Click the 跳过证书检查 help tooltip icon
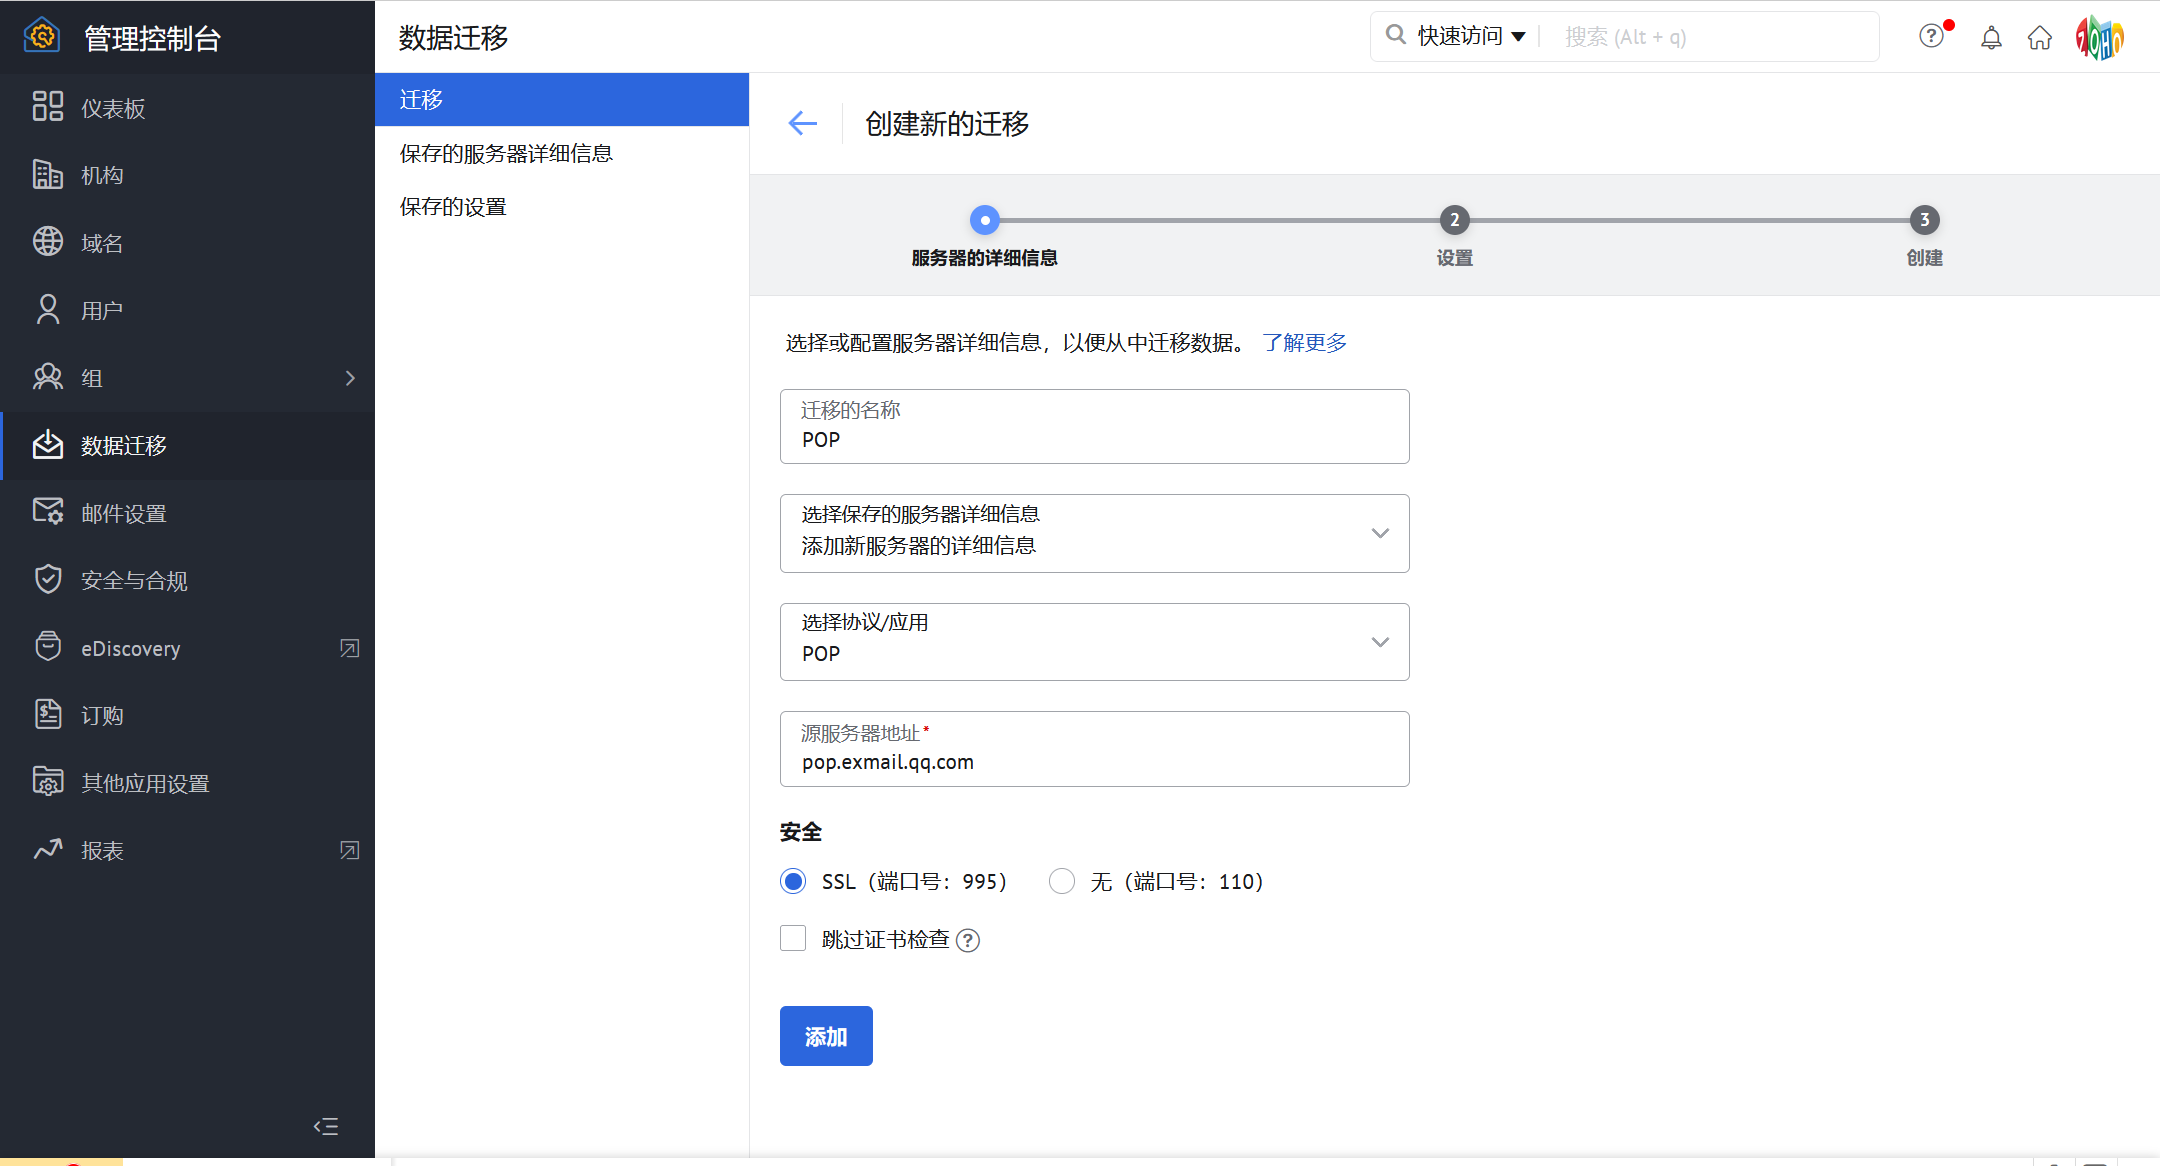 968,941
